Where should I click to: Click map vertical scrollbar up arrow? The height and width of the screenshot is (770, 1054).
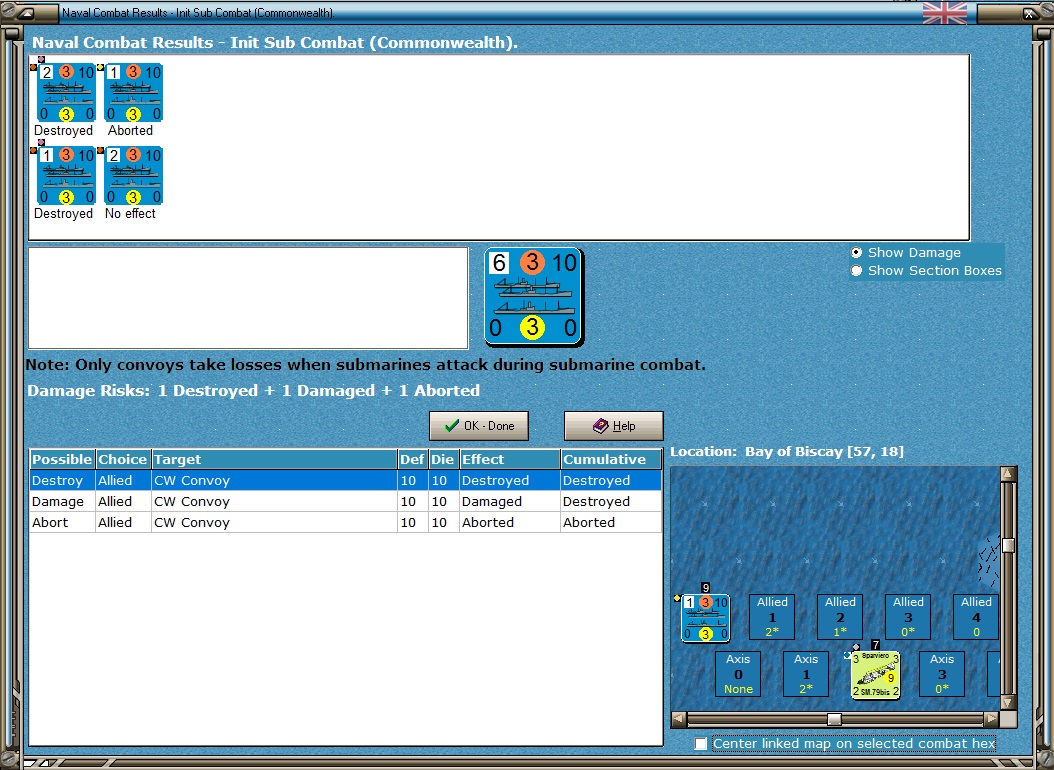pos(1008,474)
